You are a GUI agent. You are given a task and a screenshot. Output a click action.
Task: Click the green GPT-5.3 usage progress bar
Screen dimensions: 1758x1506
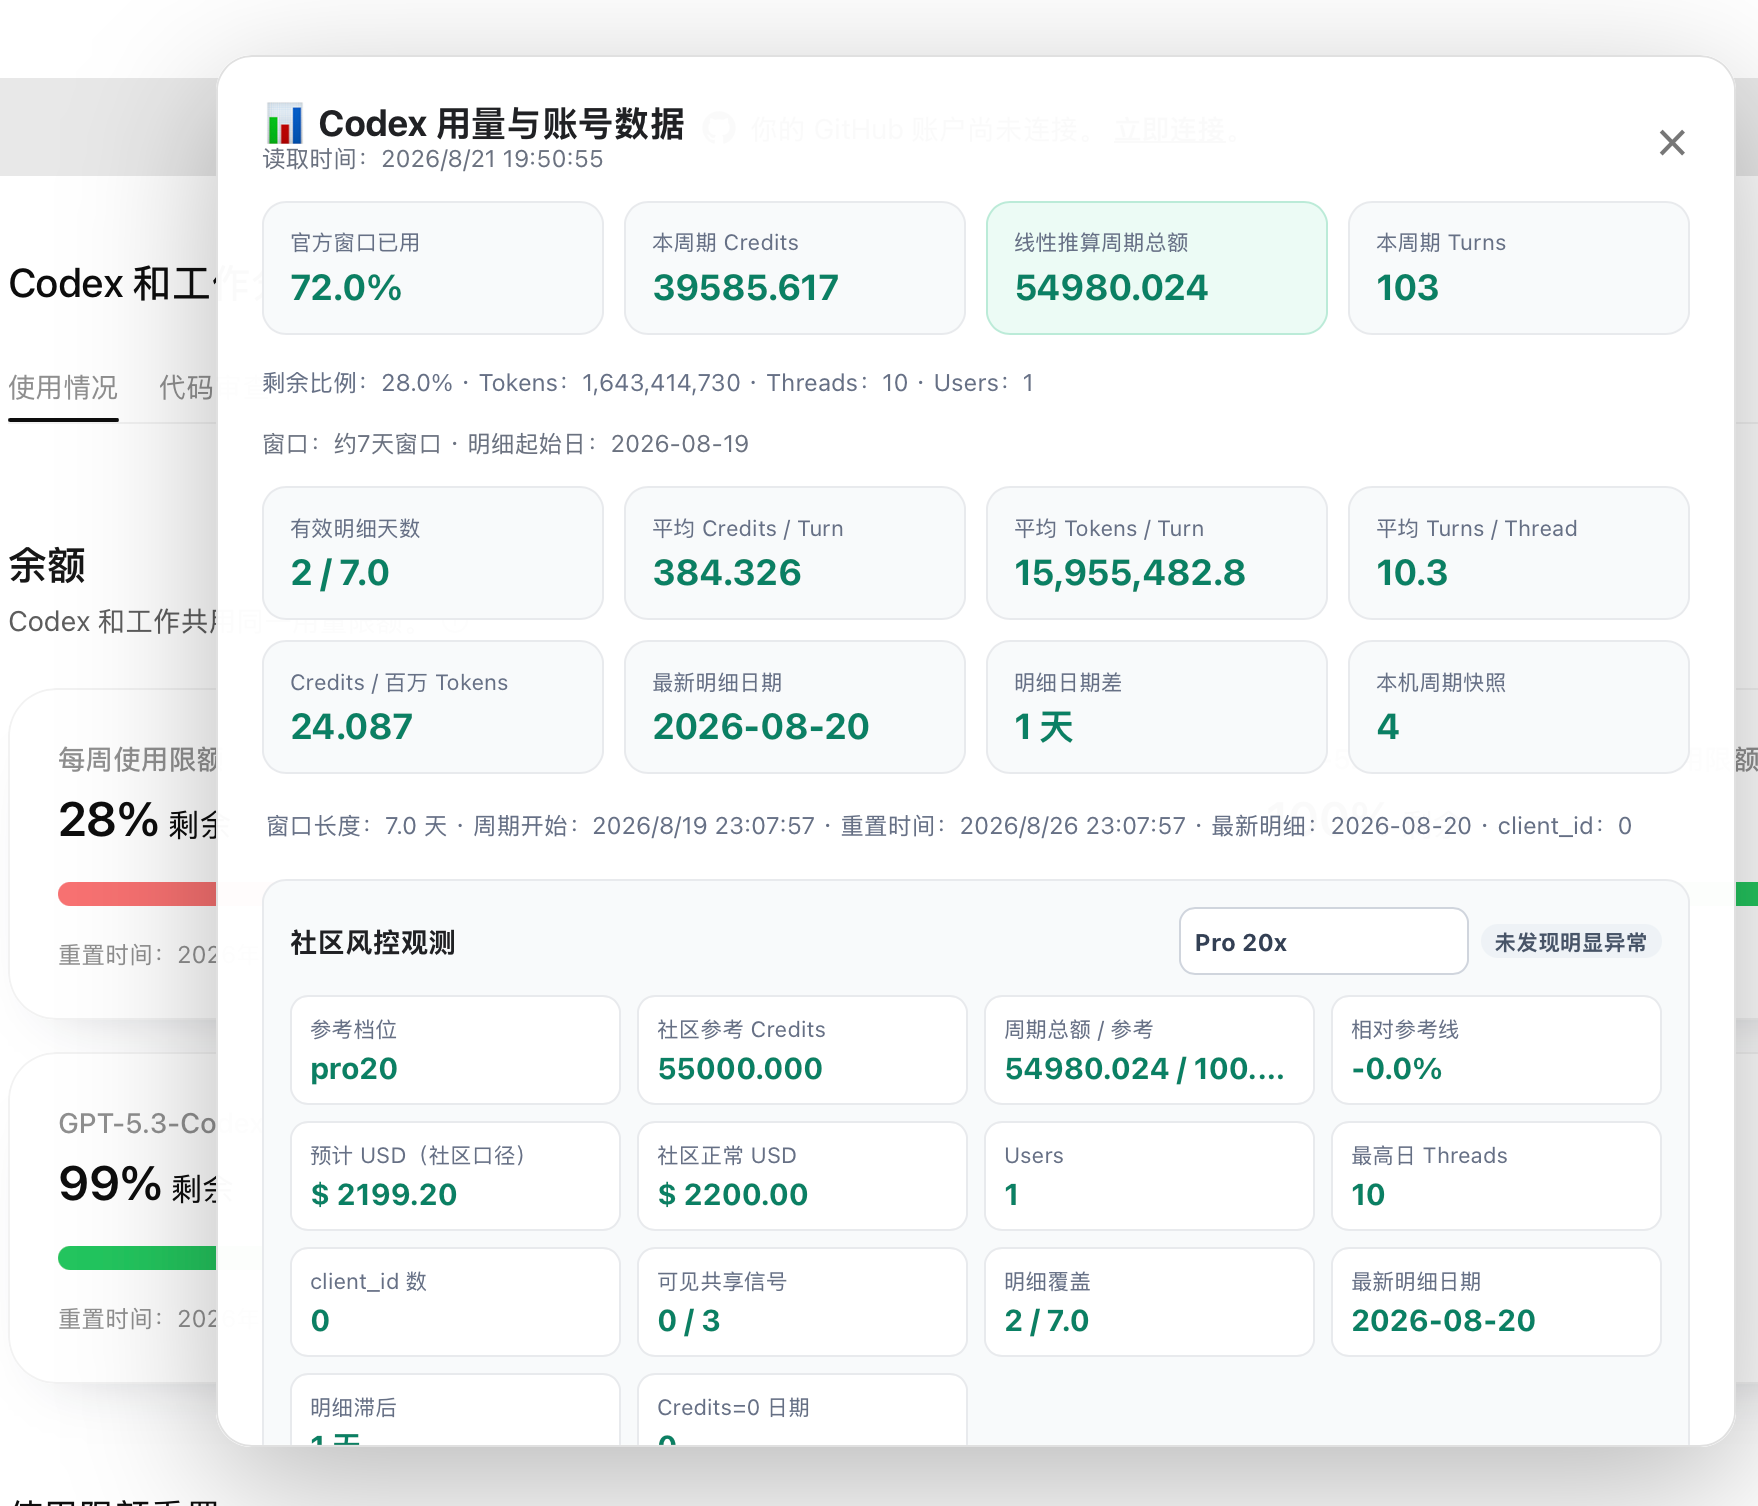tap(137, 1257)
